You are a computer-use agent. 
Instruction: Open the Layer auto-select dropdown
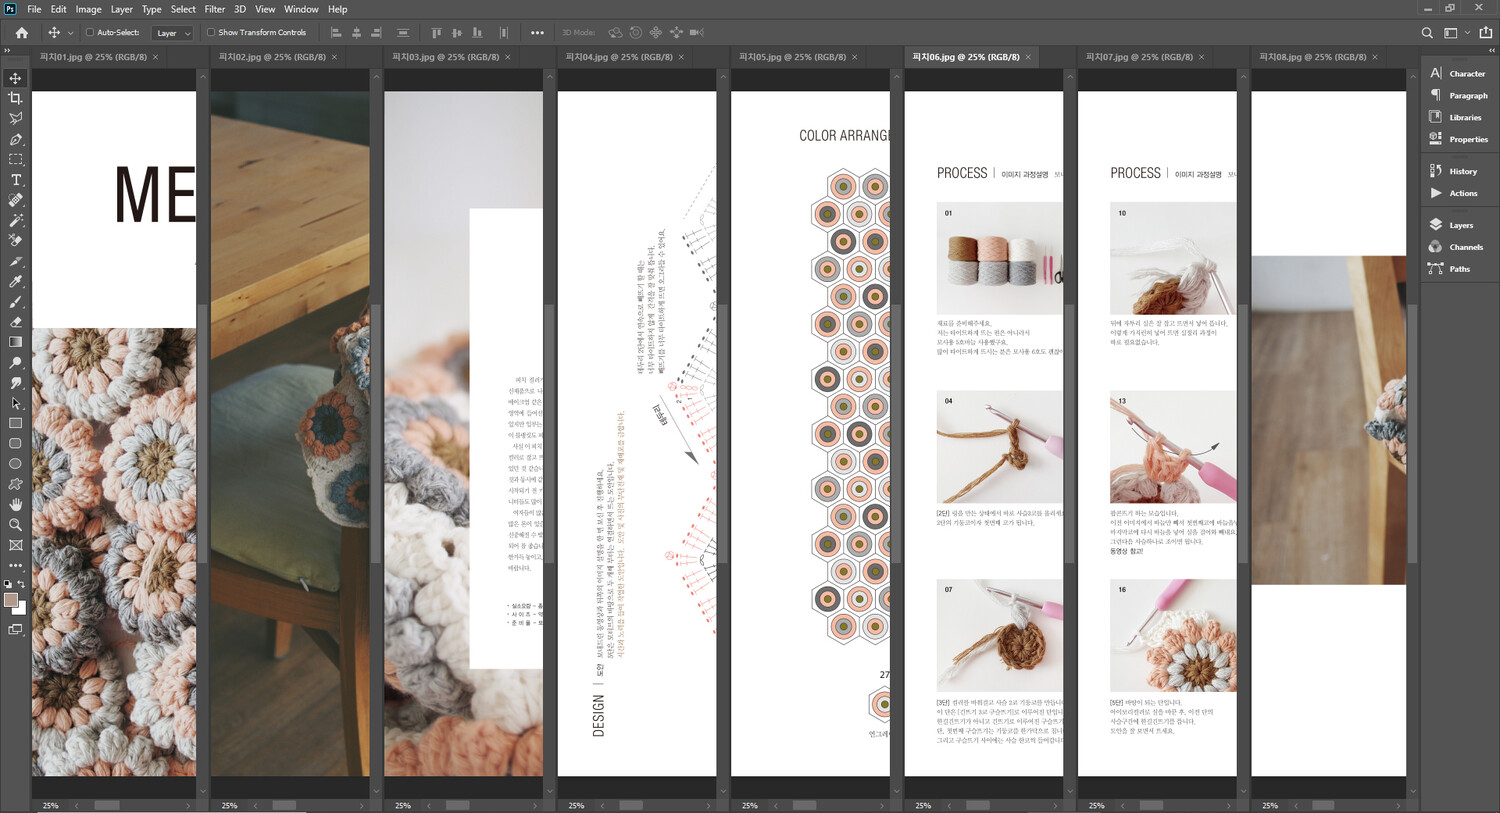[x=173, y=33]
